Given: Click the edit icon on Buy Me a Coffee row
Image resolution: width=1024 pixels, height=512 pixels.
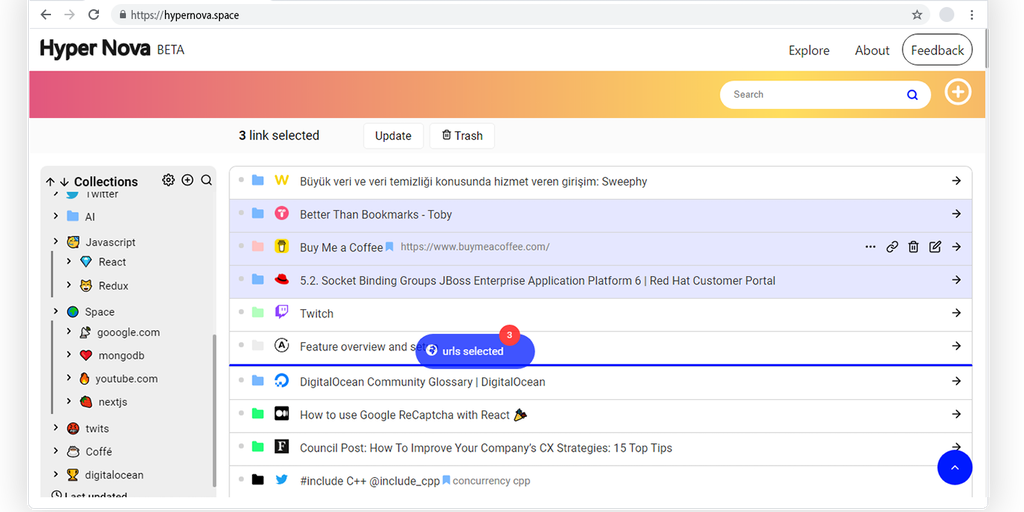Looking at the screenshot, I should pyautogui.click(x=935, y=247).
